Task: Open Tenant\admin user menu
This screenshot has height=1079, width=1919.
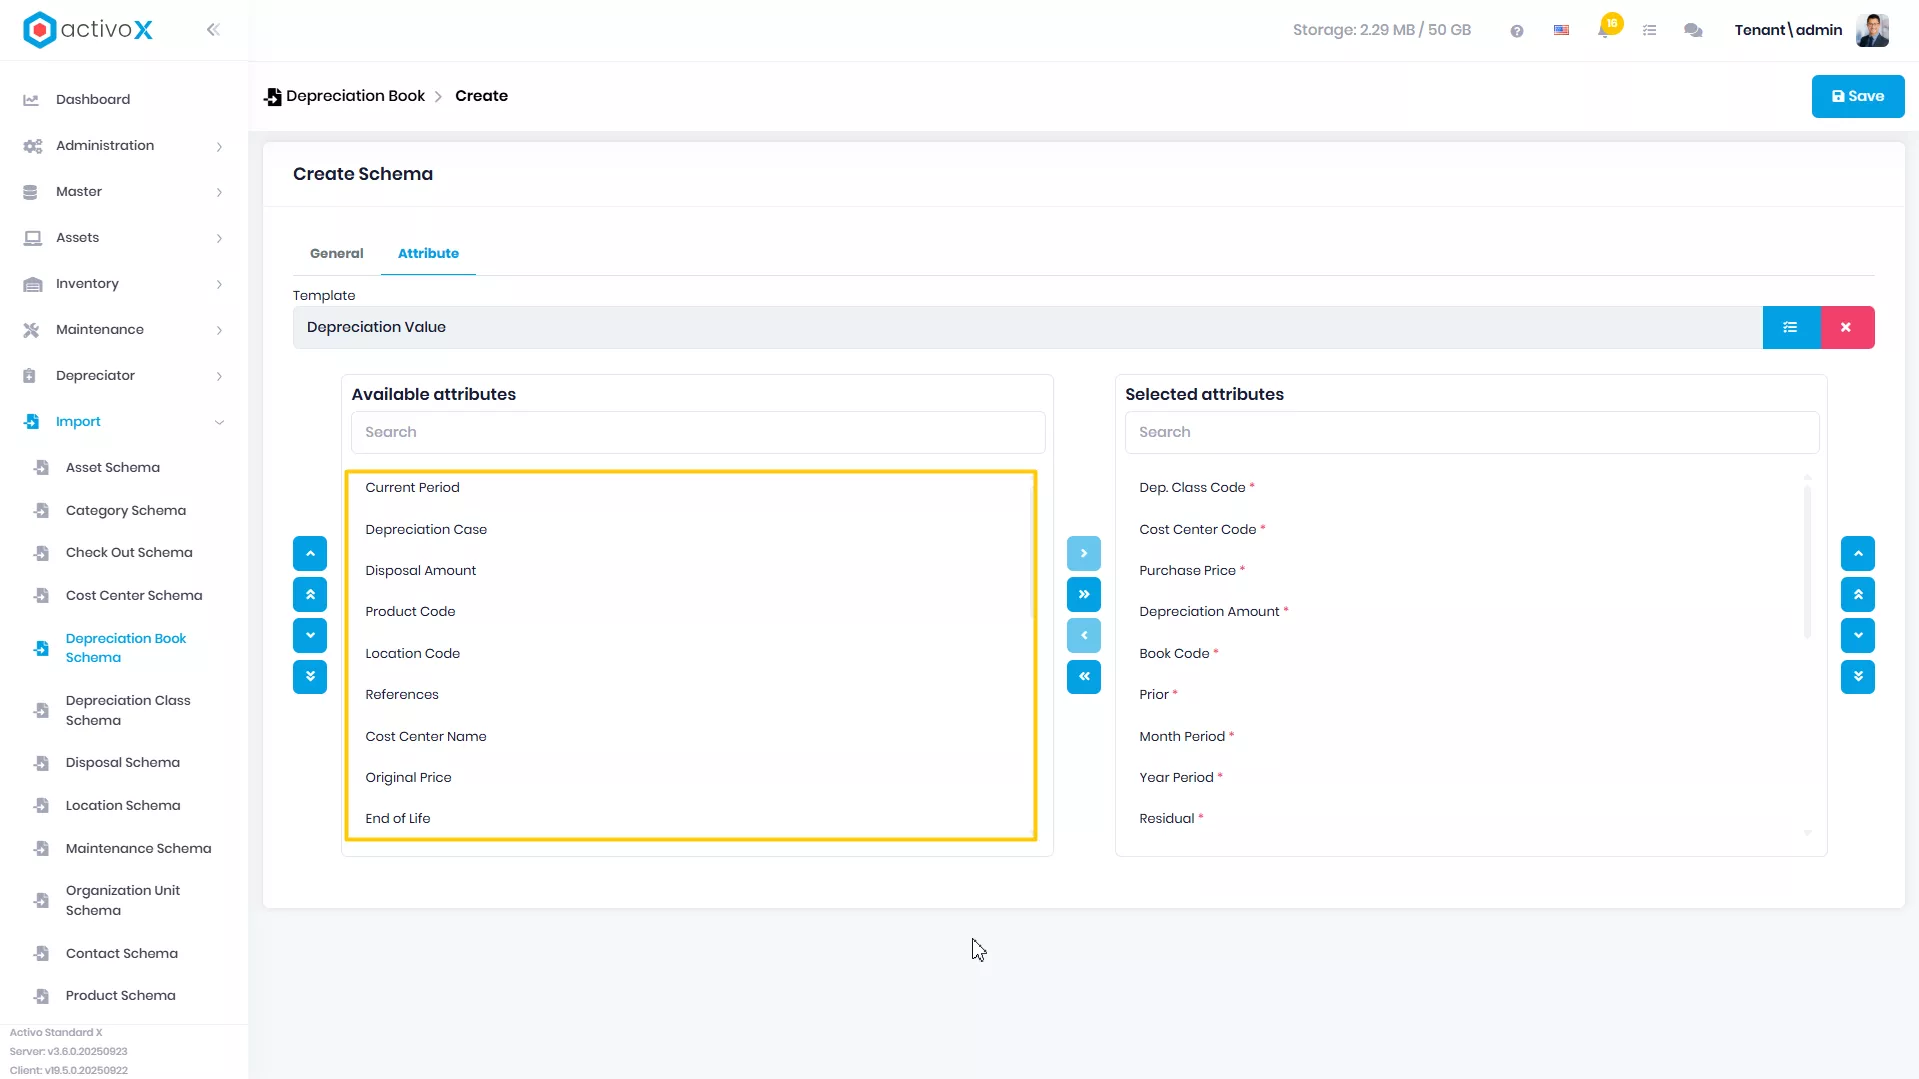Action: pyautogui.click(x=1788, y=30)
